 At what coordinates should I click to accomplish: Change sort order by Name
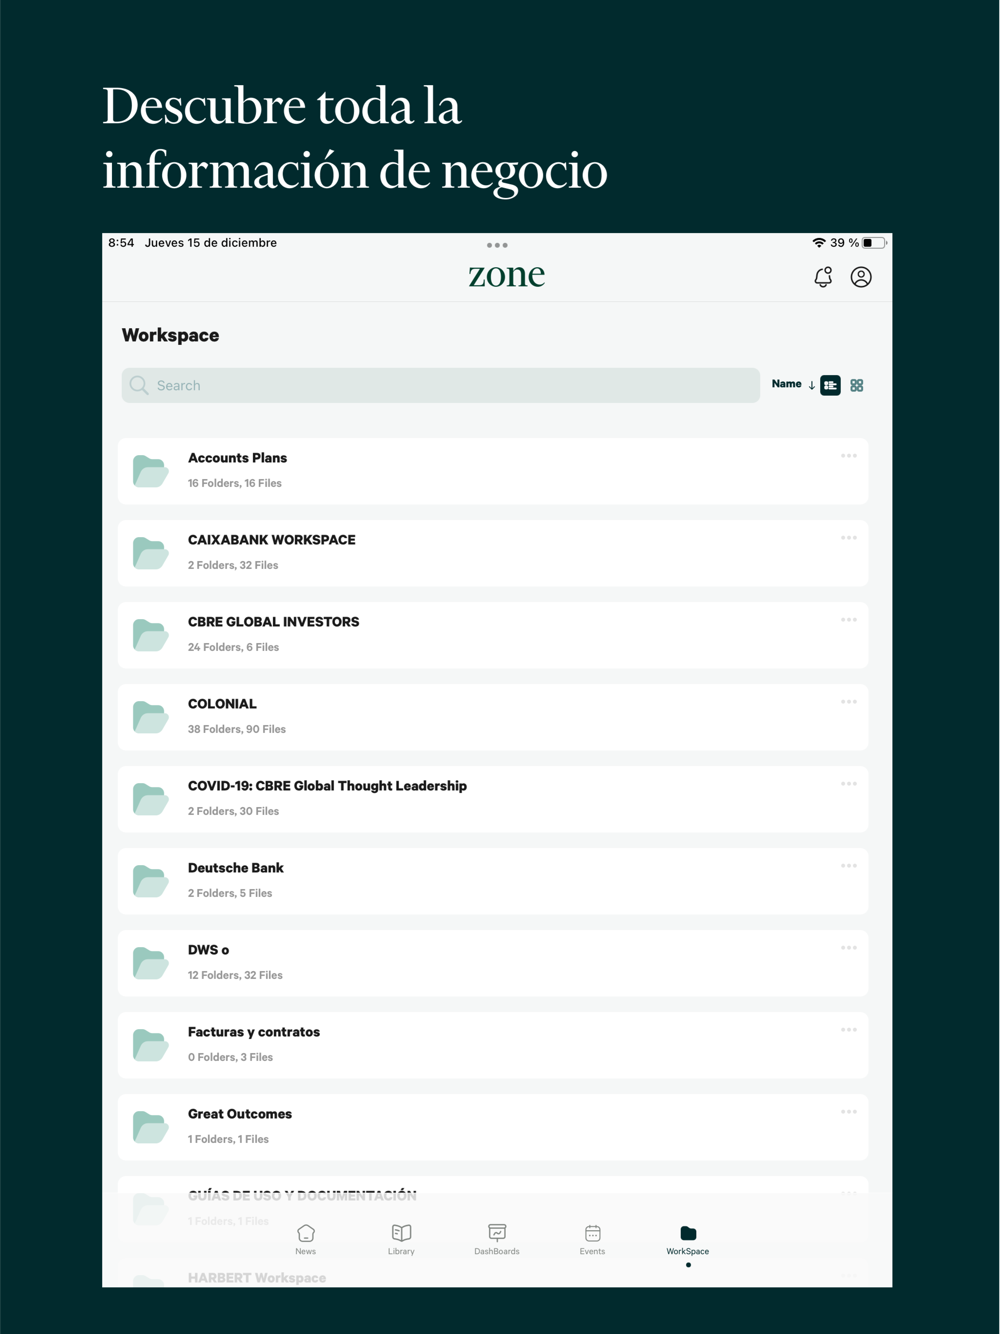793,384
